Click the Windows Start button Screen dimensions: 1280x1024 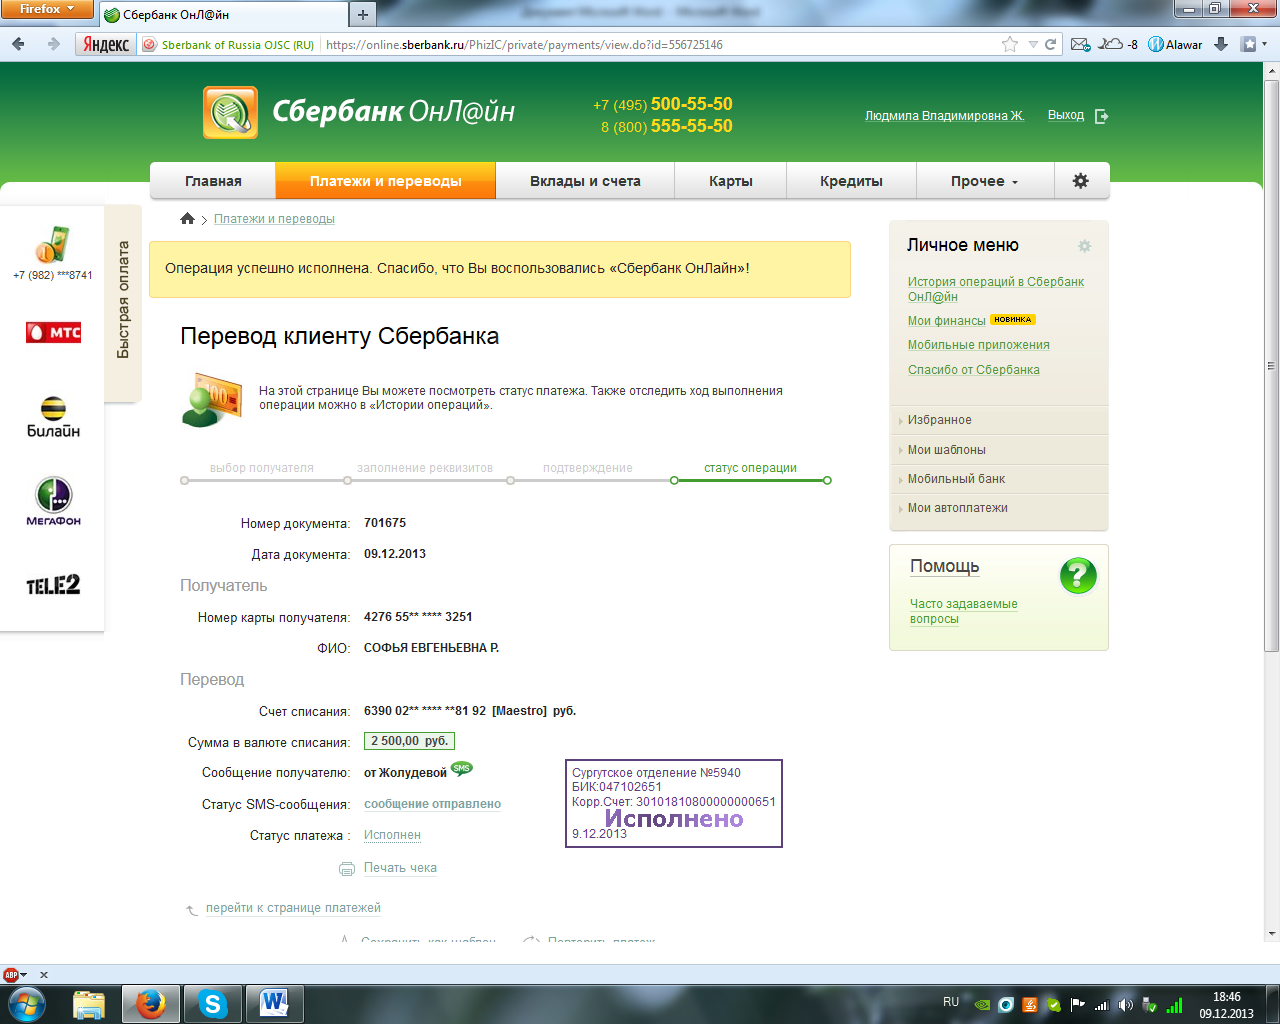tap(27, 1003)
